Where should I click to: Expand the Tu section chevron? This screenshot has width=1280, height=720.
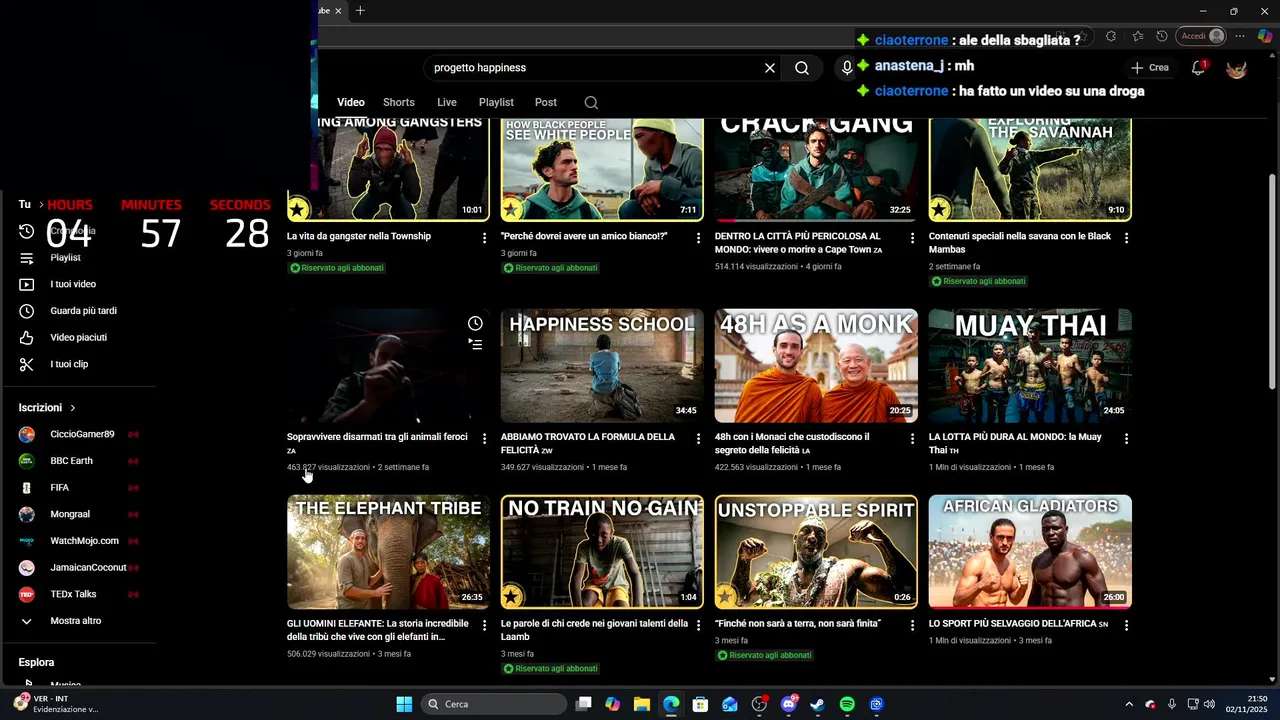[x=44, y=205]
